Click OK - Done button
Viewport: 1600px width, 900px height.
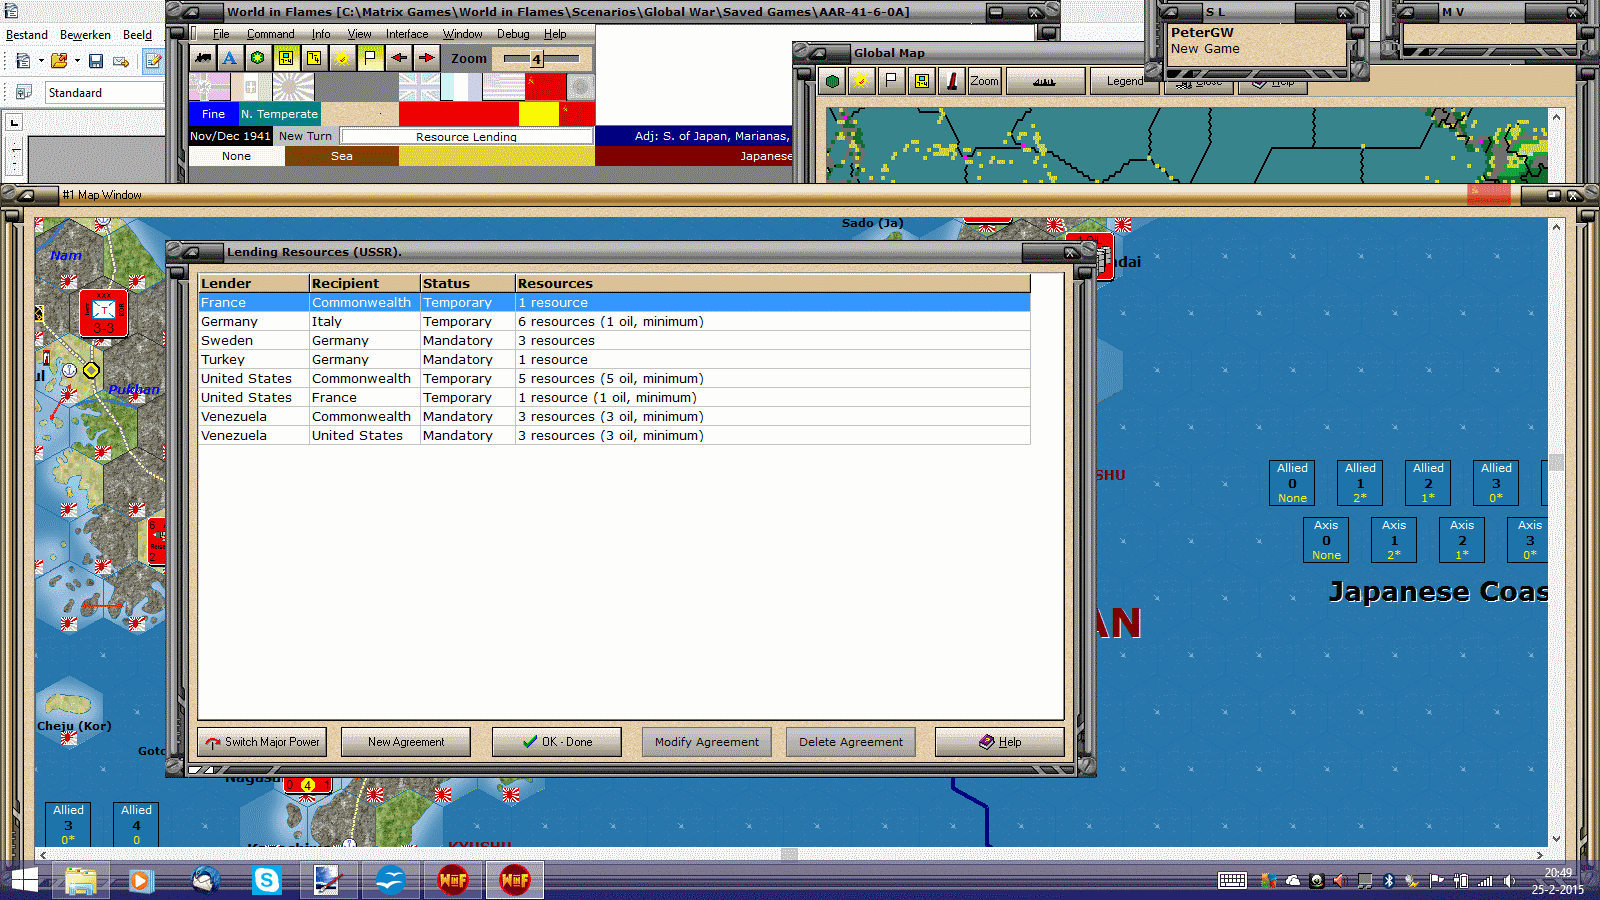pos(557,742)
